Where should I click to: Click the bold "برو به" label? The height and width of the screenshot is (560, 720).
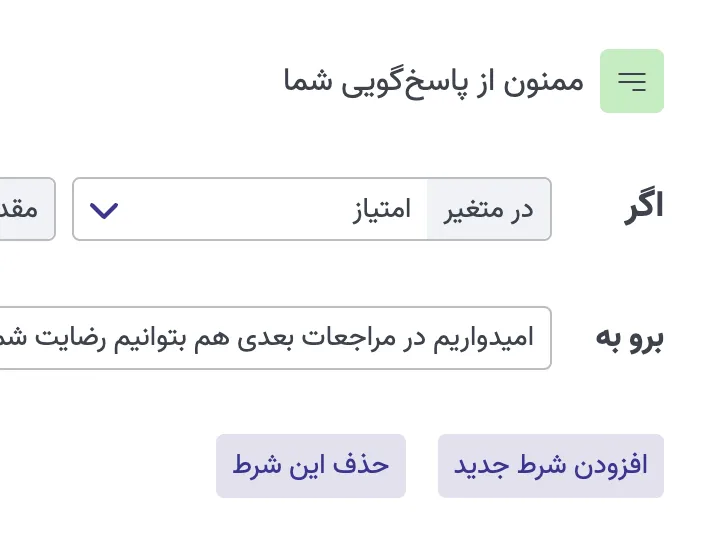(630, 338)
